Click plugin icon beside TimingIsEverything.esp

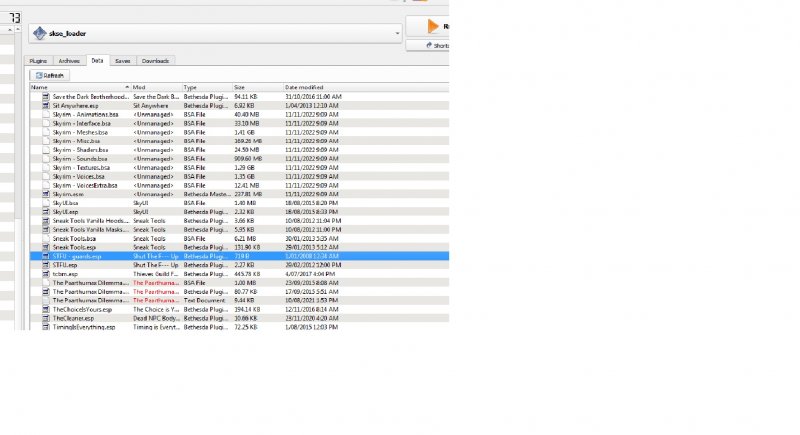pos(45,327)
